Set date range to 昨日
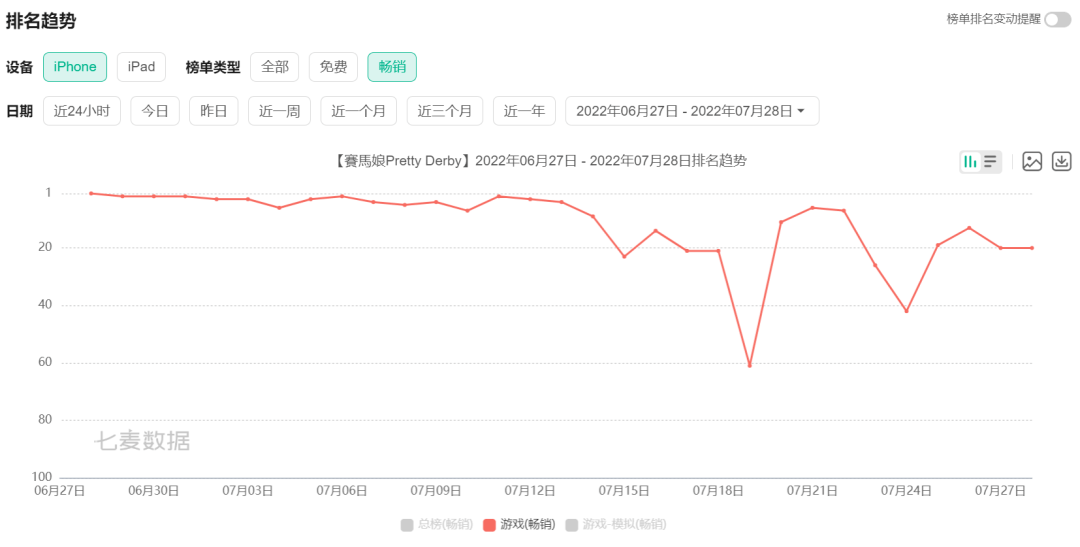This screenshot has height=547, width=1080. coord(214,111)
